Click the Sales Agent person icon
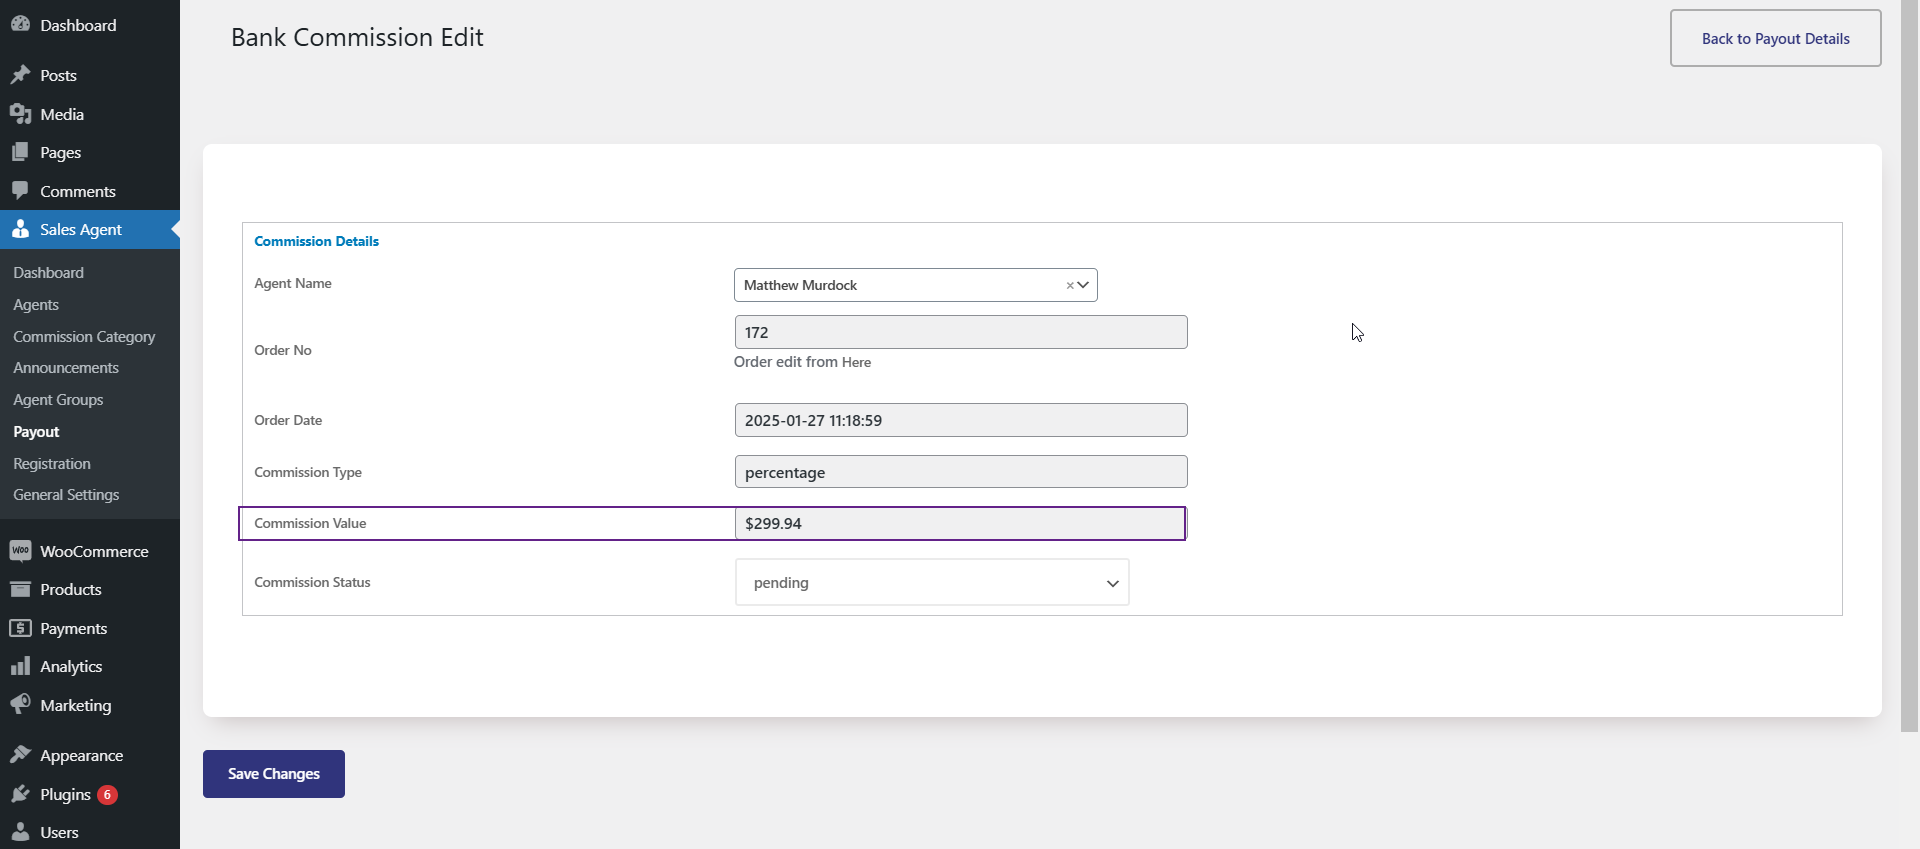The image size is (1920, 849). point(20,229)
